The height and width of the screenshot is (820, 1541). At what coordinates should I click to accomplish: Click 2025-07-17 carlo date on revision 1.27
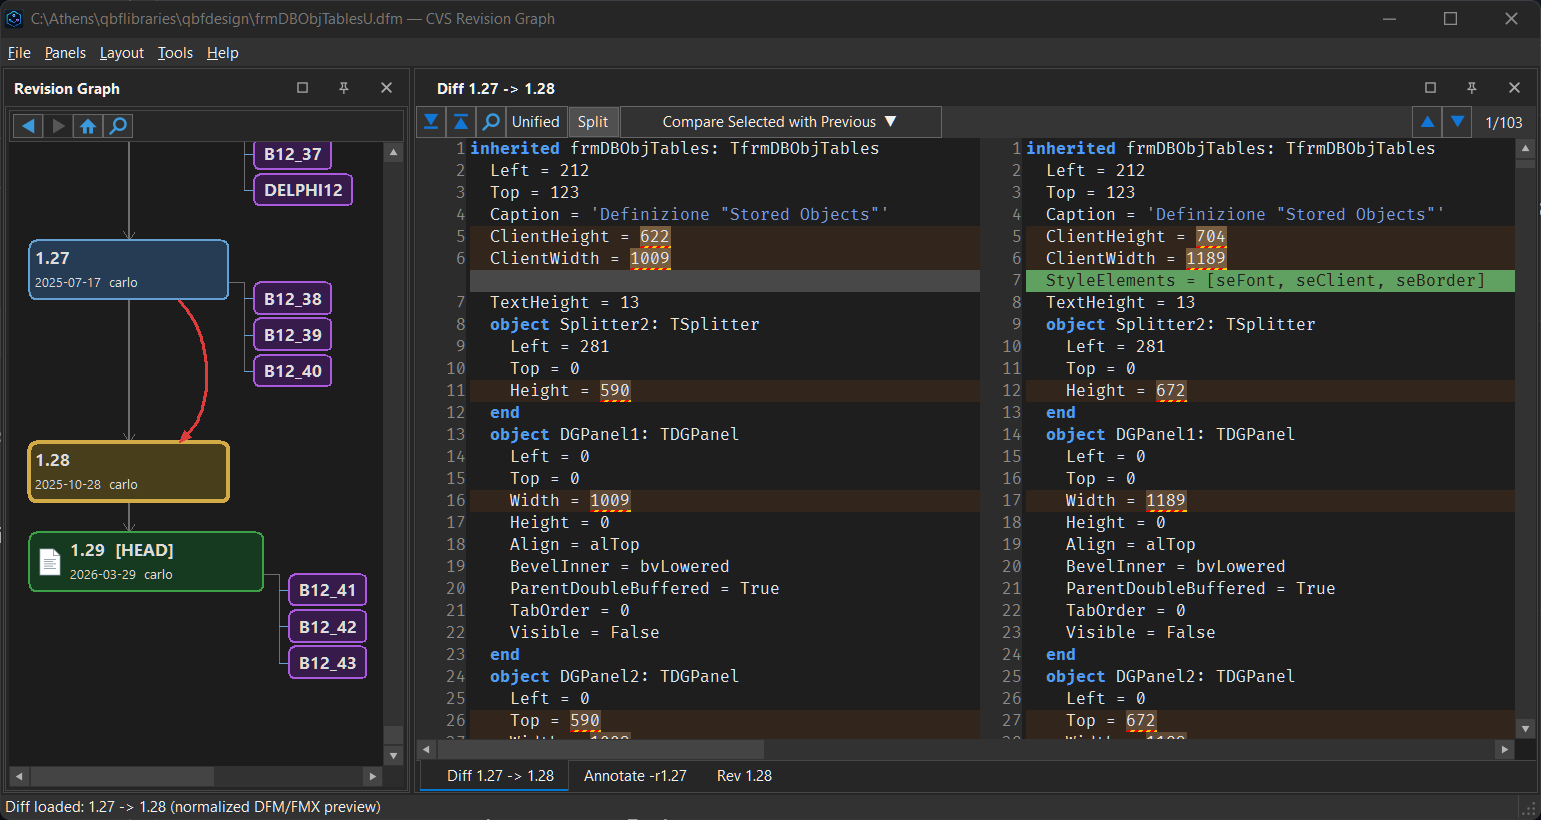(86, 283)
